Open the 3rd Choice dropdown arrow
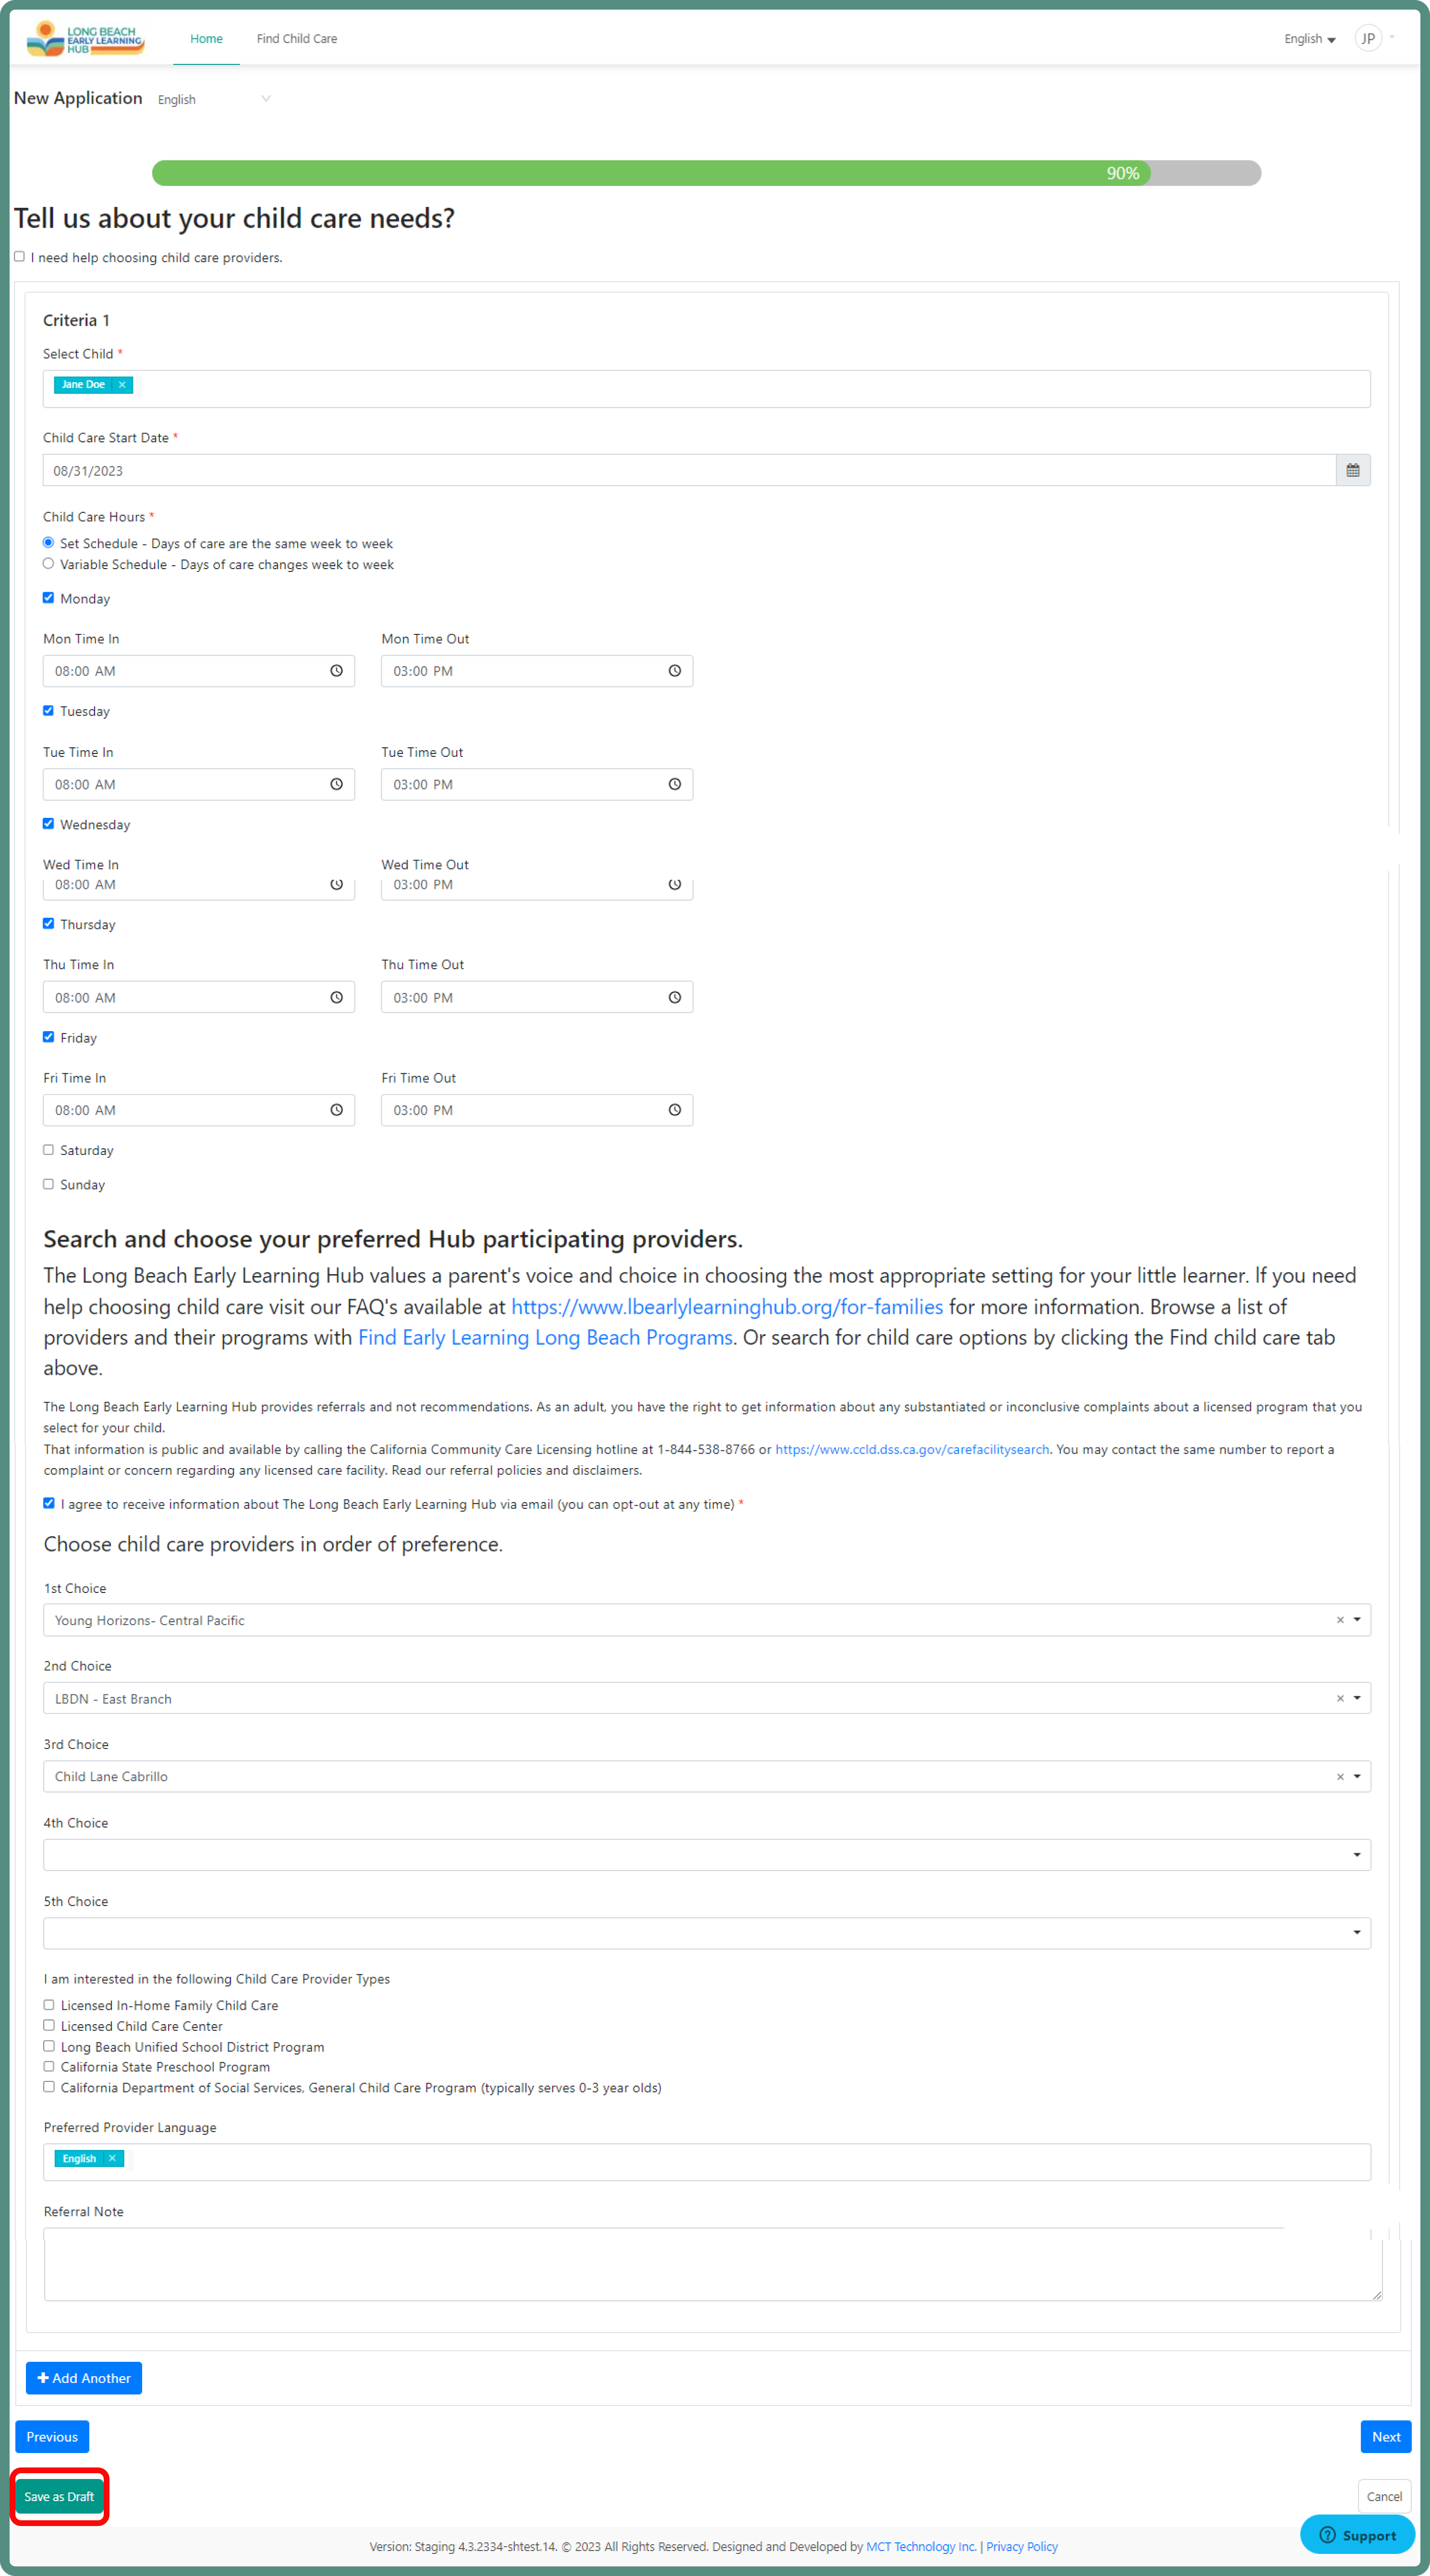Viewport: 1430px width, 2576px height. [1357, 1777]
